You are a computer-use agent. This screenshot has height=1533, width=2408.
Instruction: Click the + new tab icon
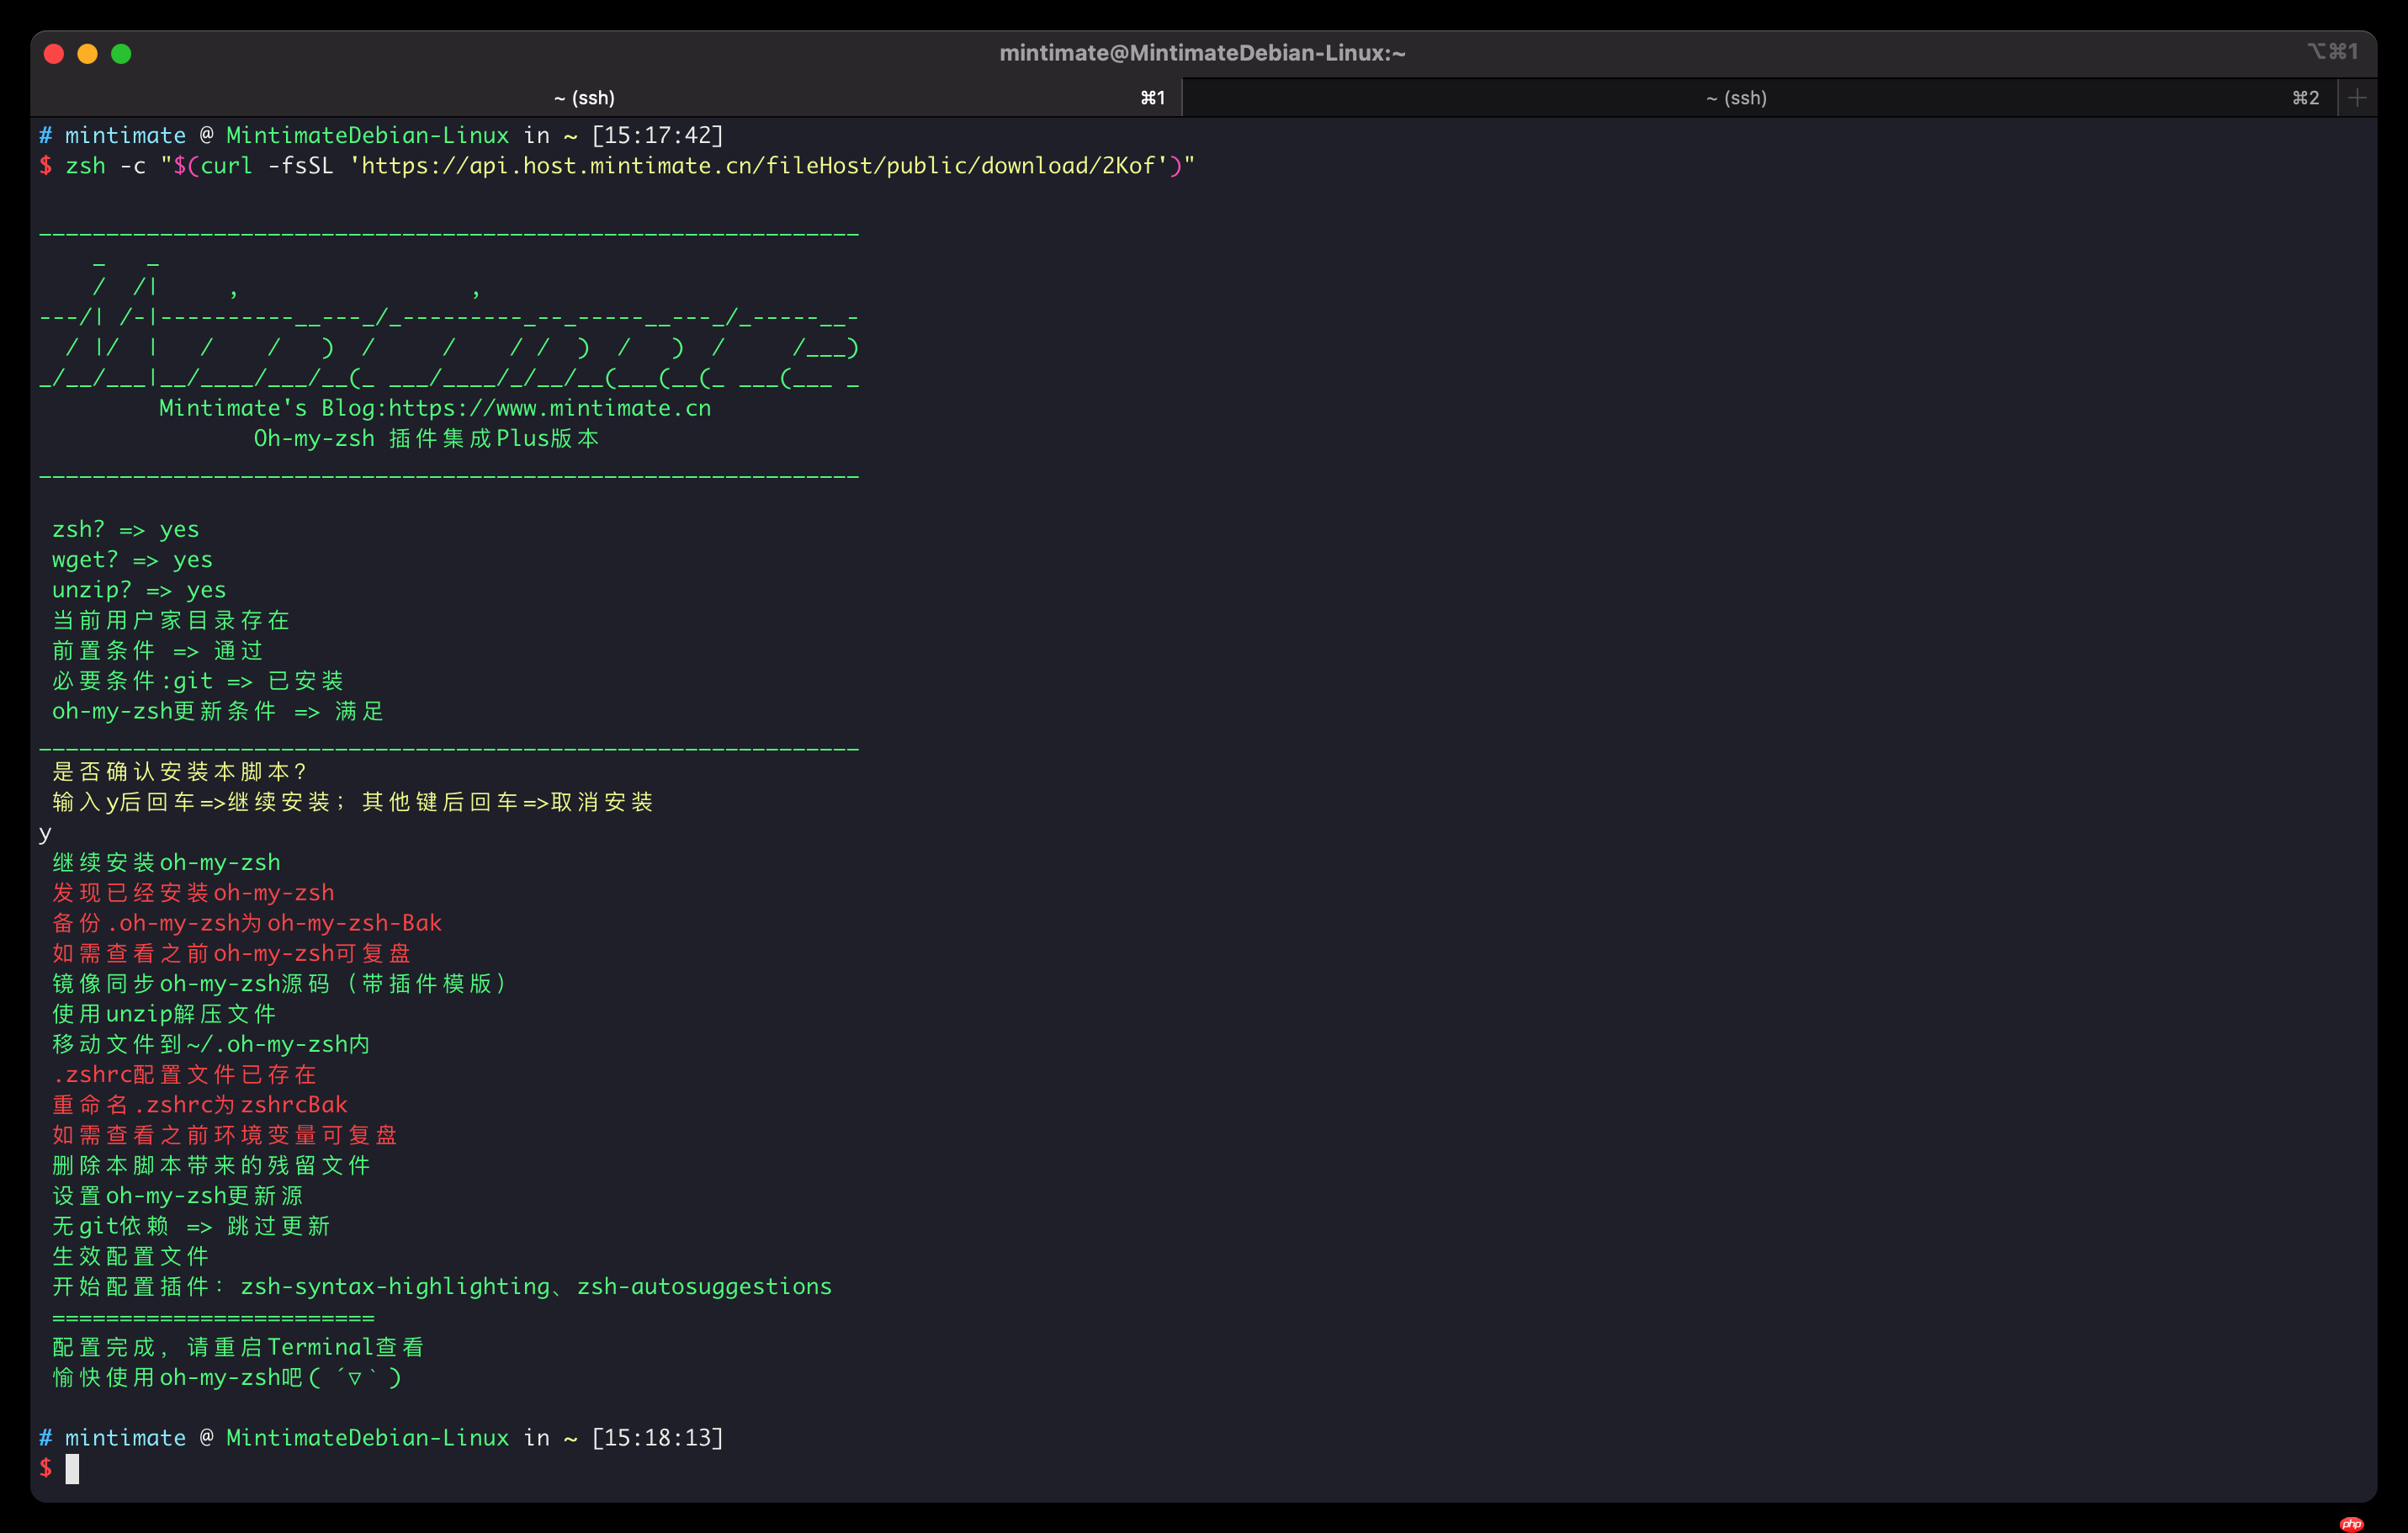[x=2358, y=97]
